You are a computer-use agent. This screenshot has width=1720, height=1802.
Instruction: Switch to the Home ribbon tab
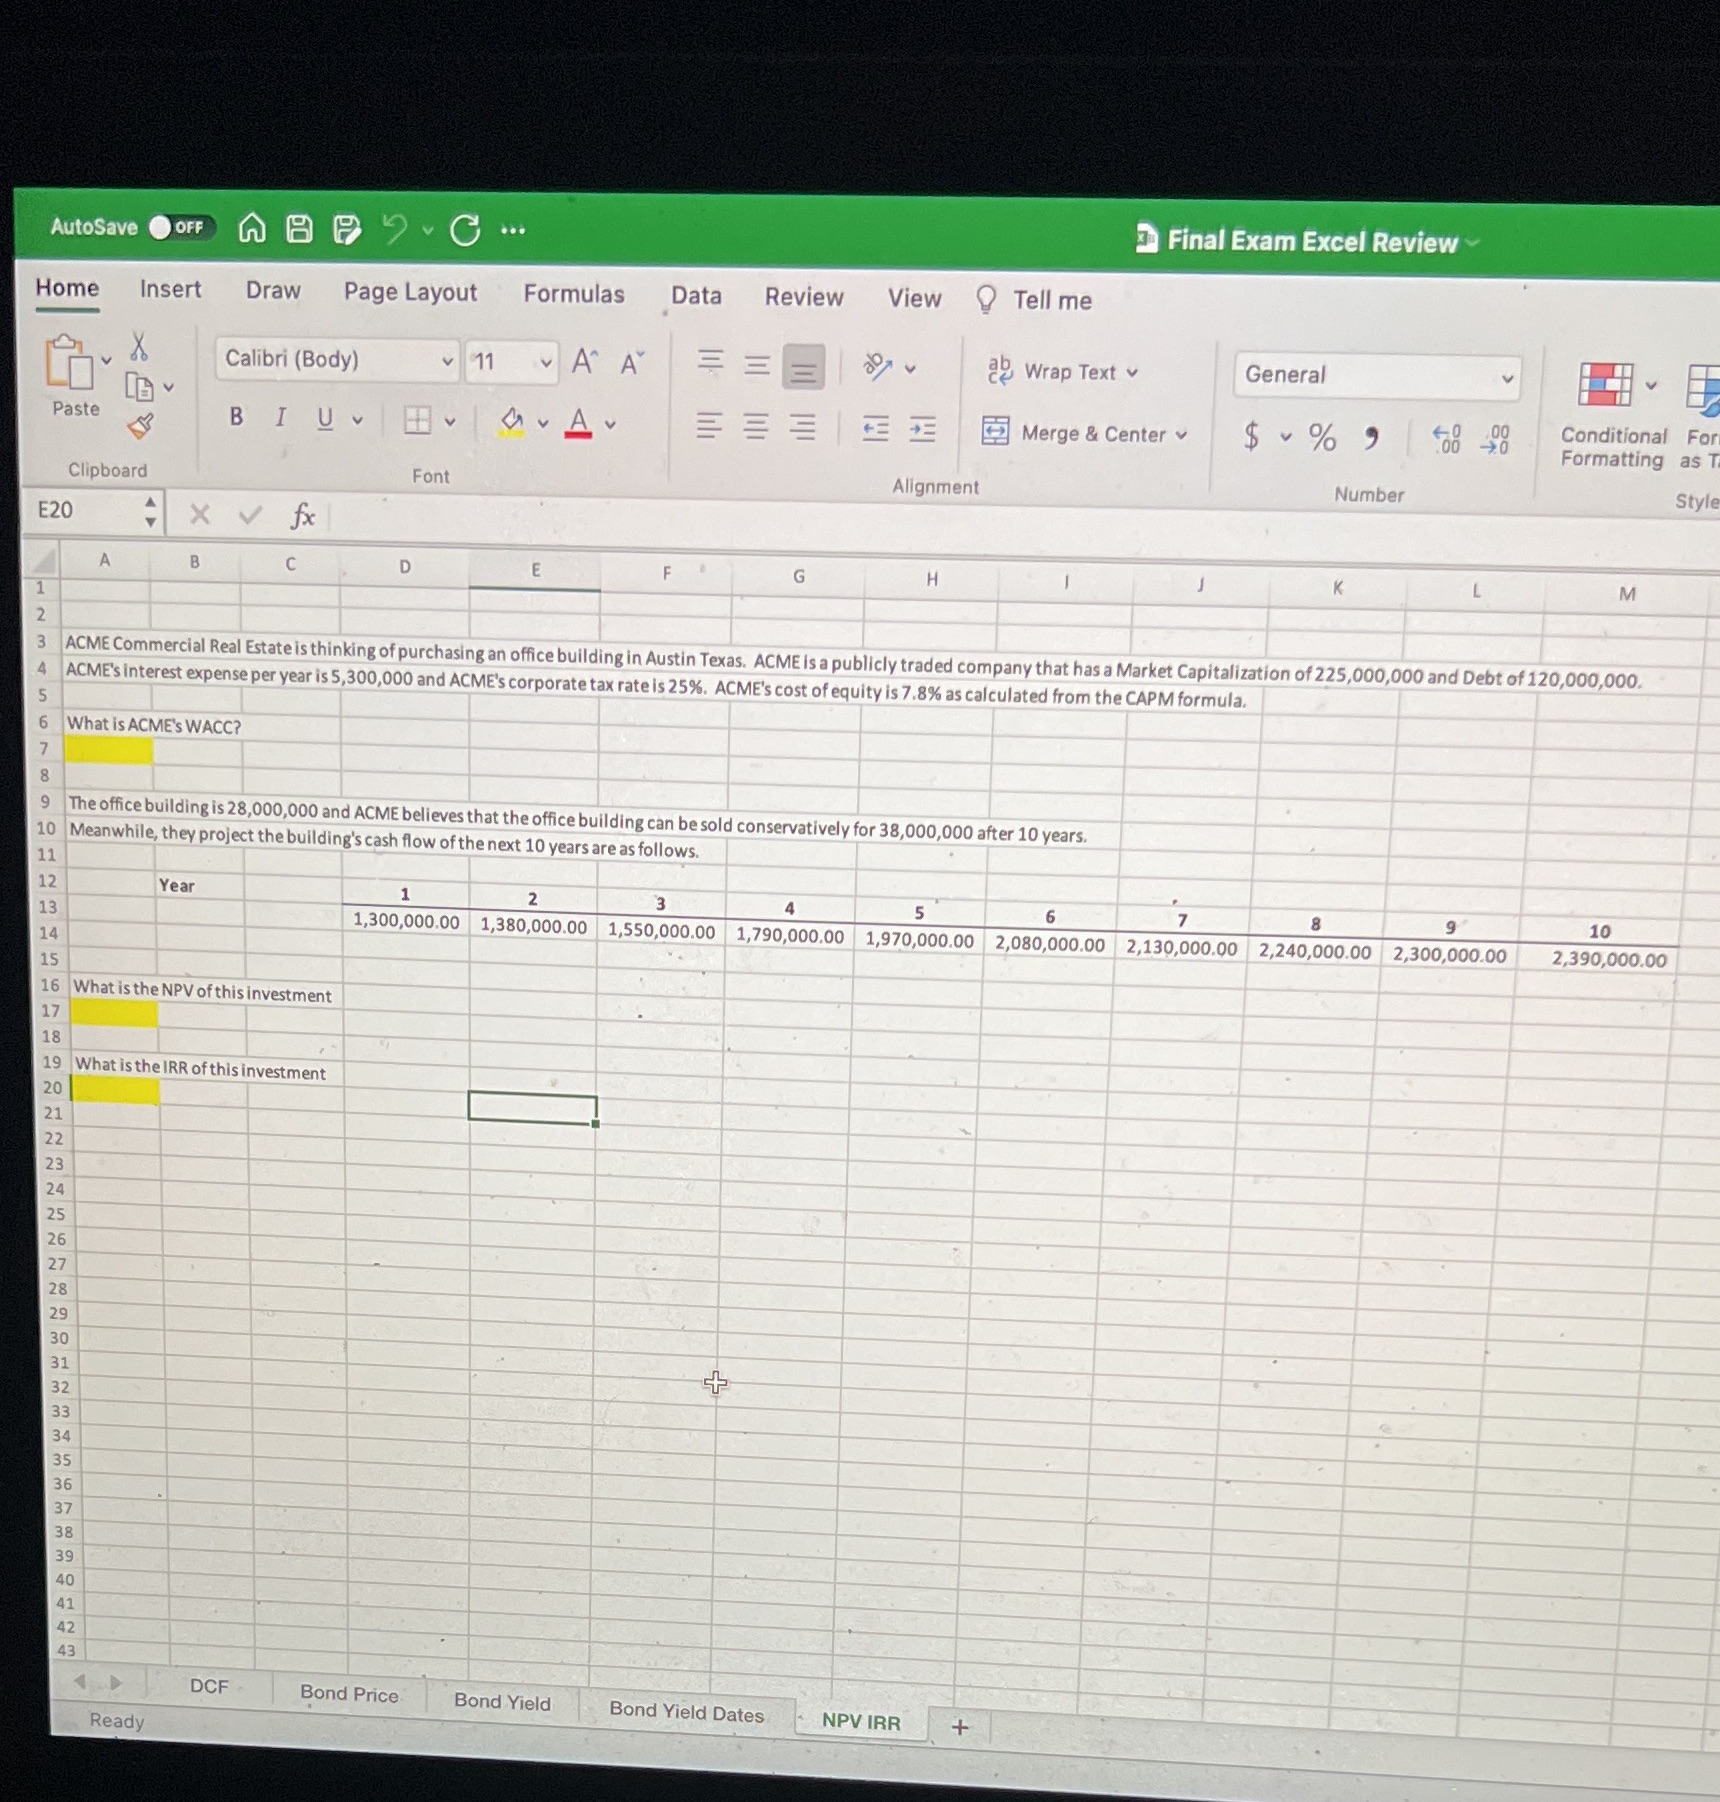coord(67,288)
